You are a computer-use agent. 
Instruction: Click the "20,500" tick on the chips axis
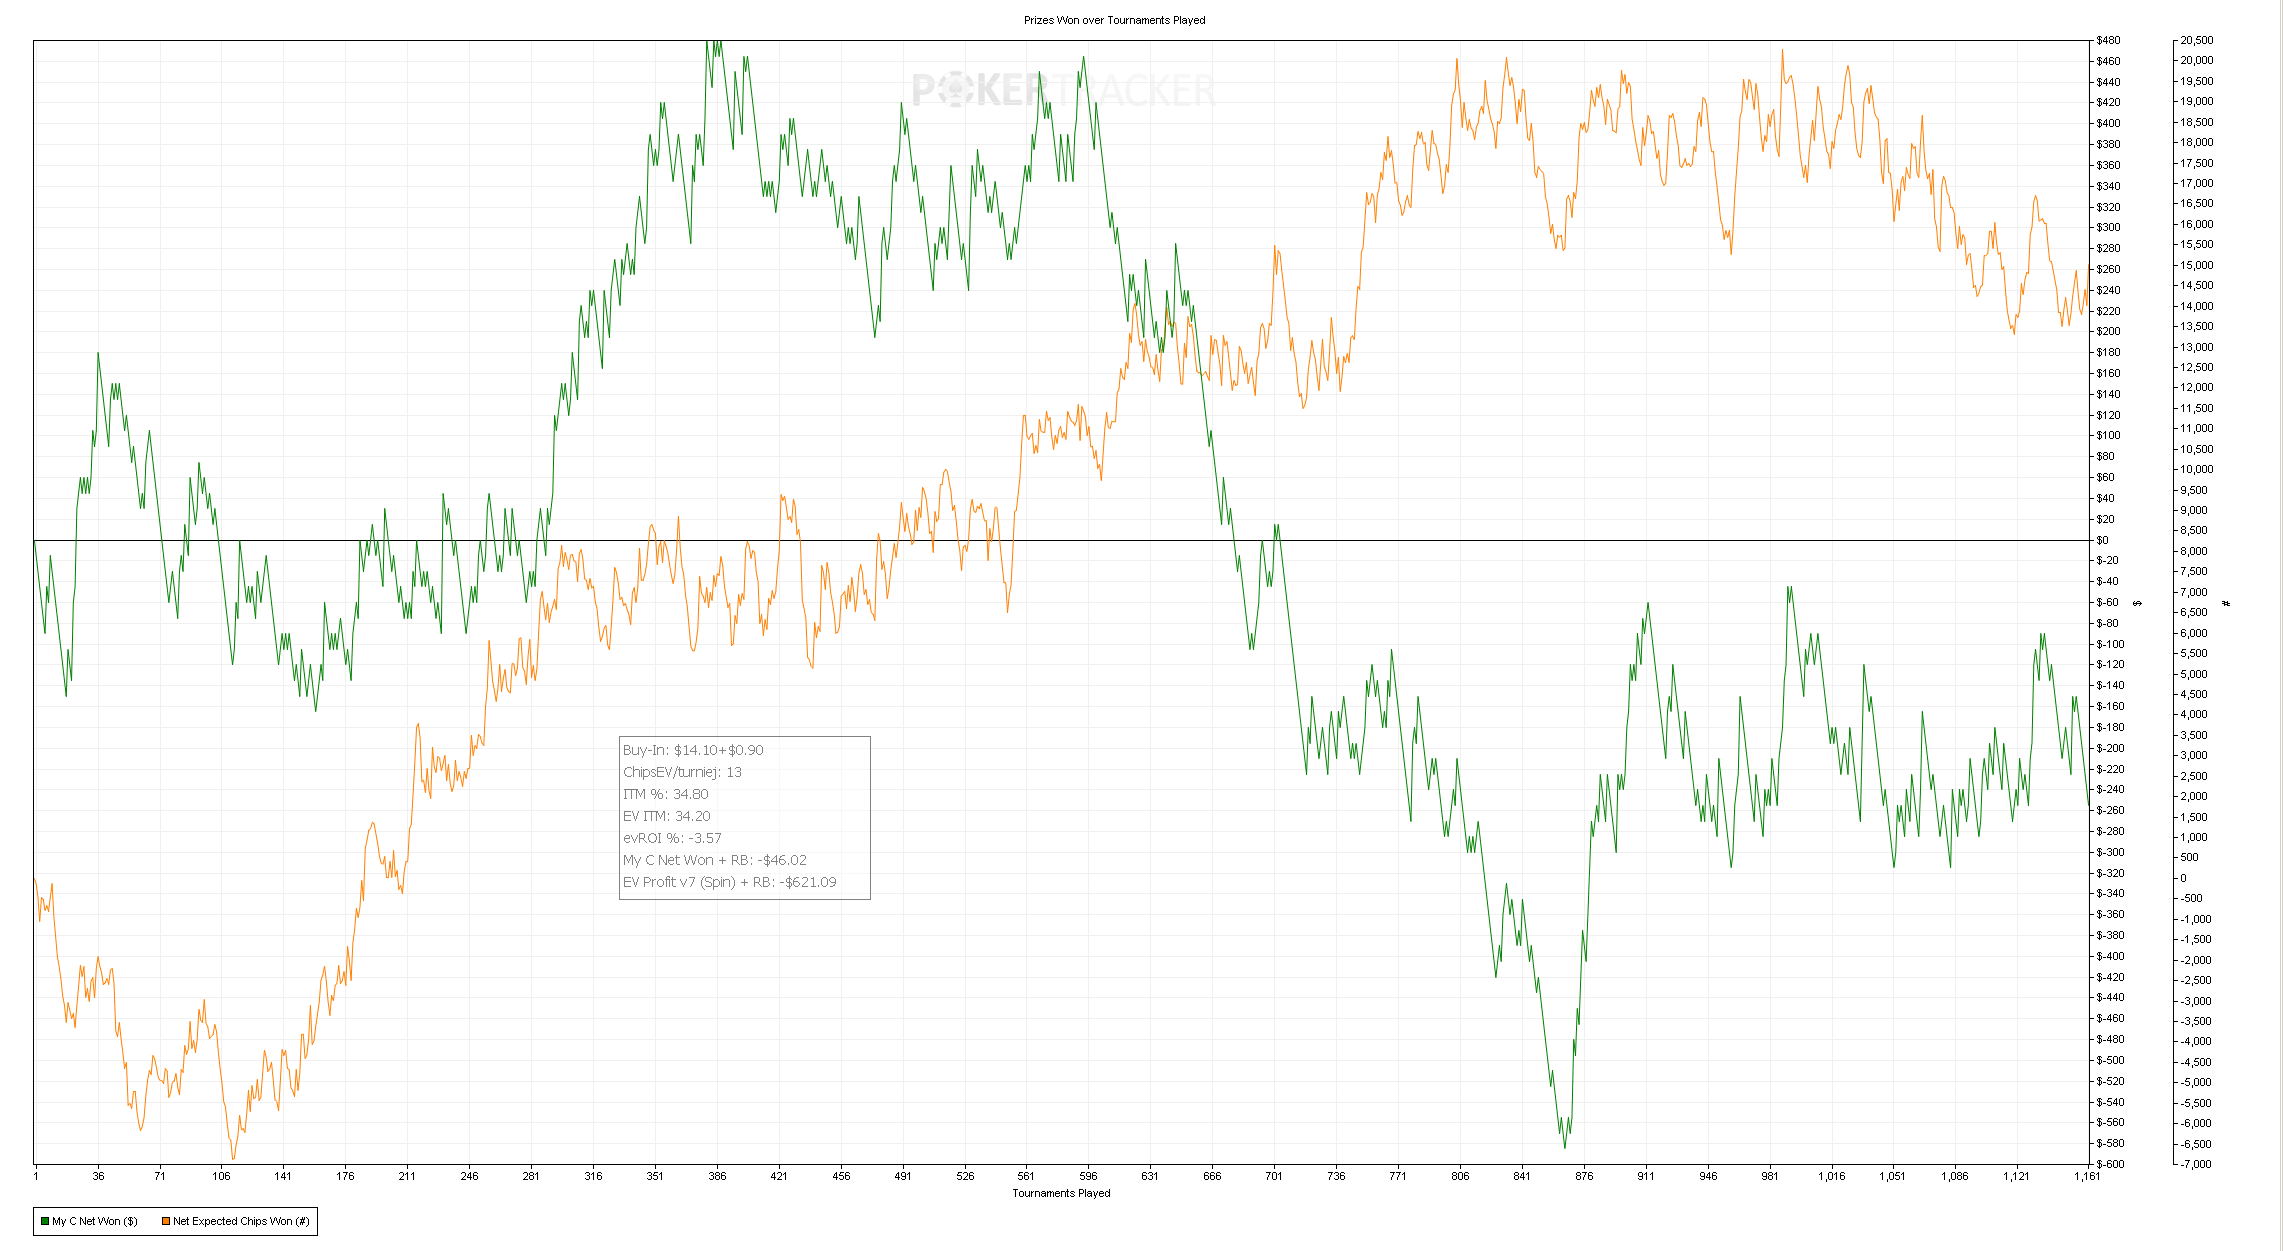[2197, 41]
